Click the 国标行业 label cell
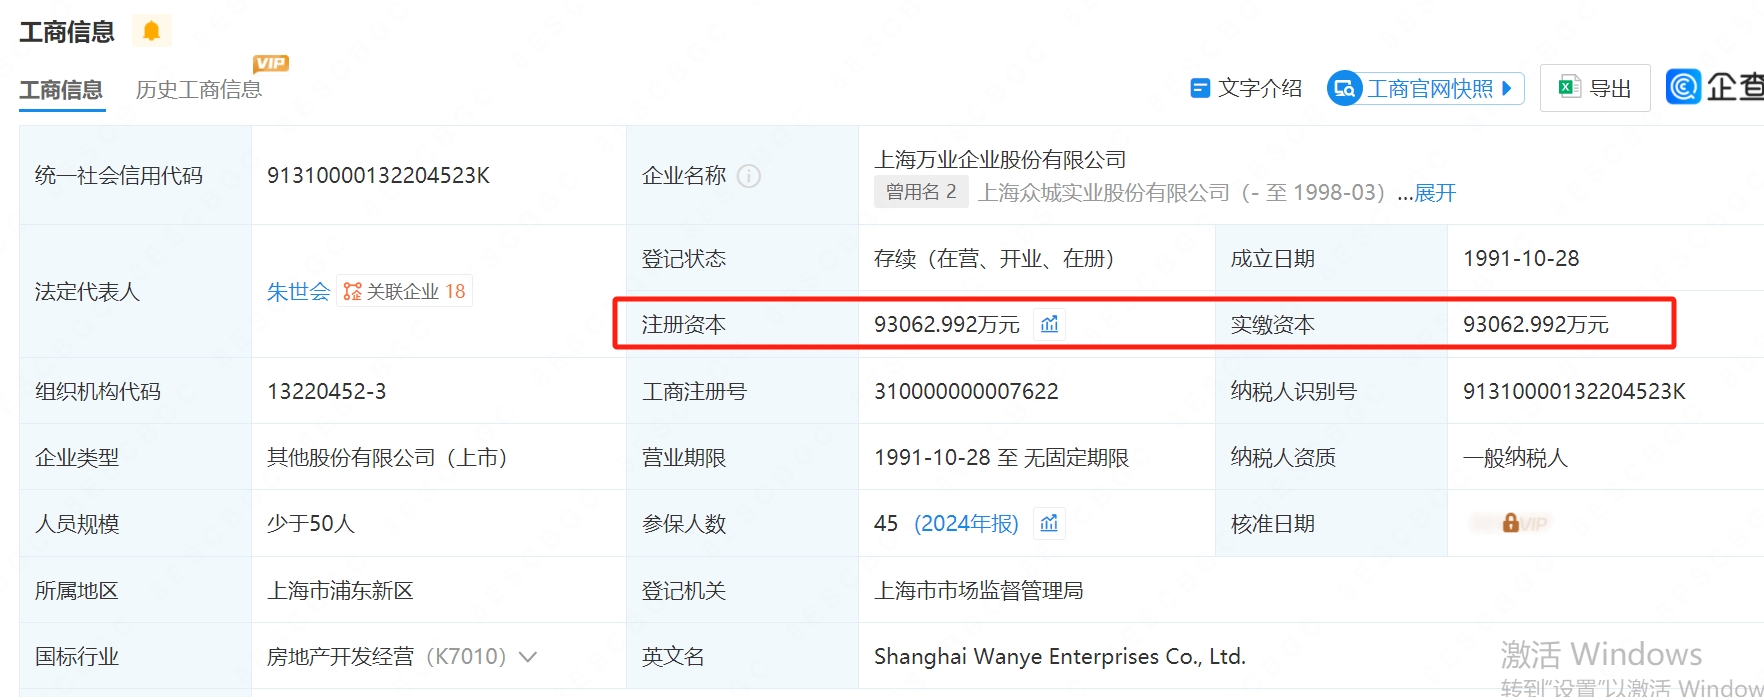 tap(135, 656)
